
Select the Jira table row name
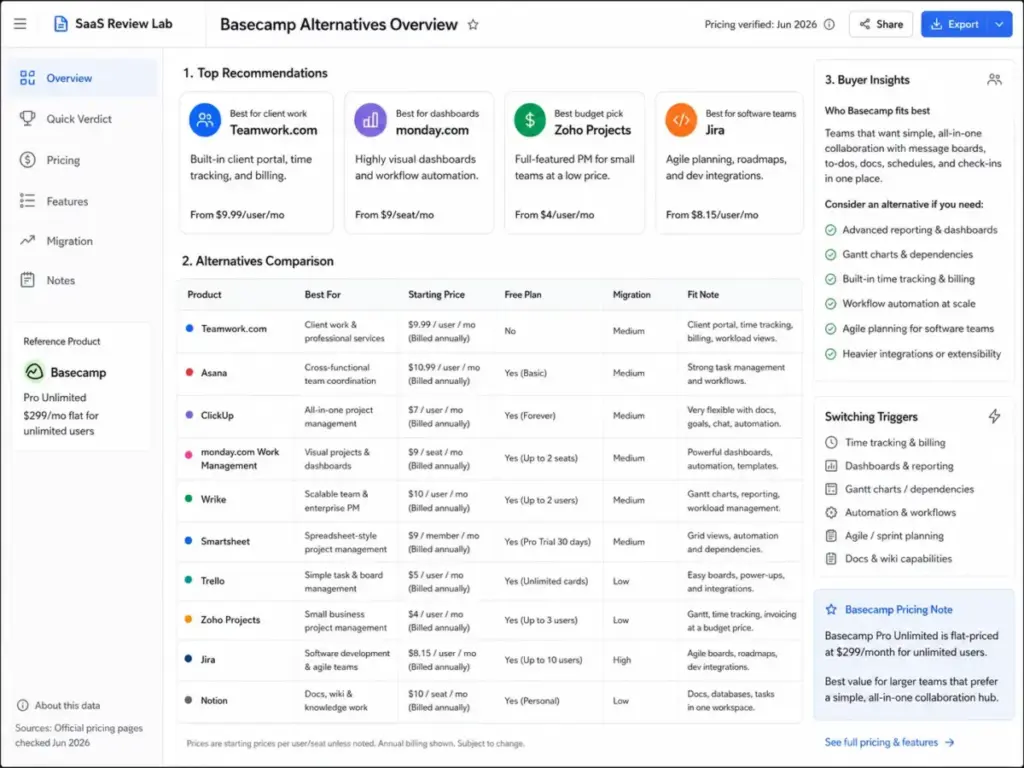[x=208, y=660]
